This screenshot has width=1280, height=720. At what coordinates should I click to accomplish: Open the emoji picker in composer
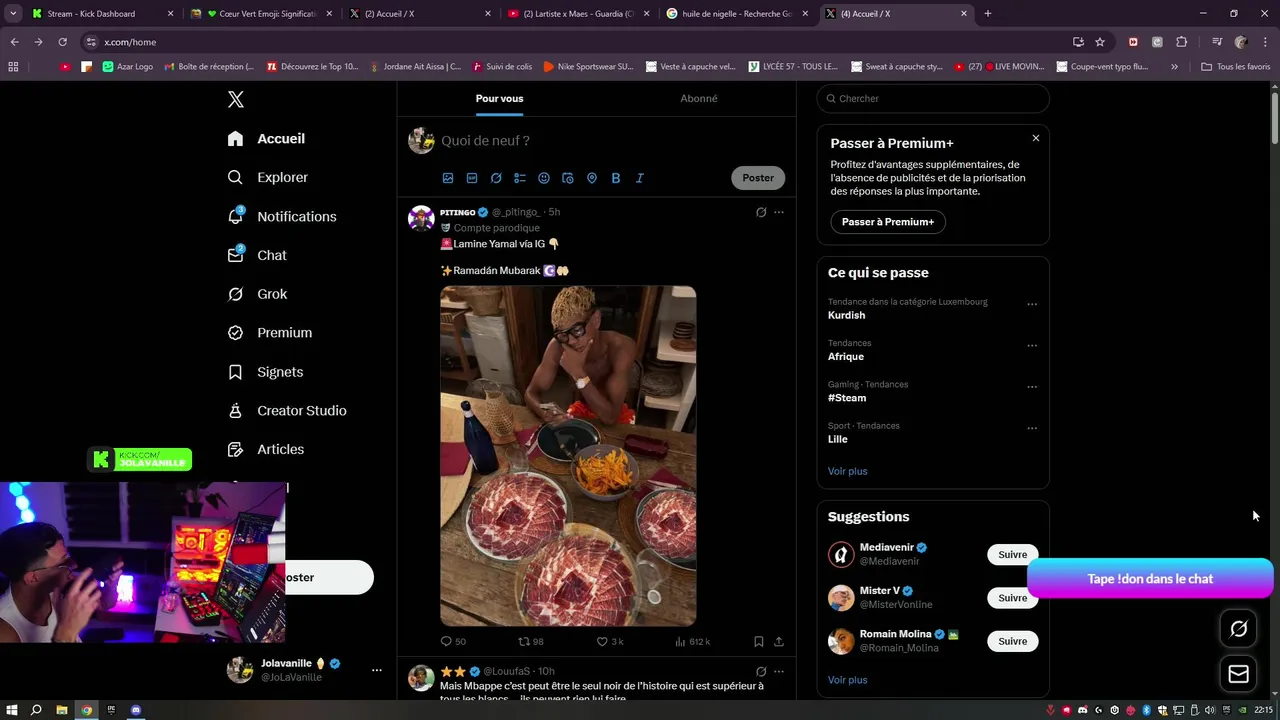[544, 178]
